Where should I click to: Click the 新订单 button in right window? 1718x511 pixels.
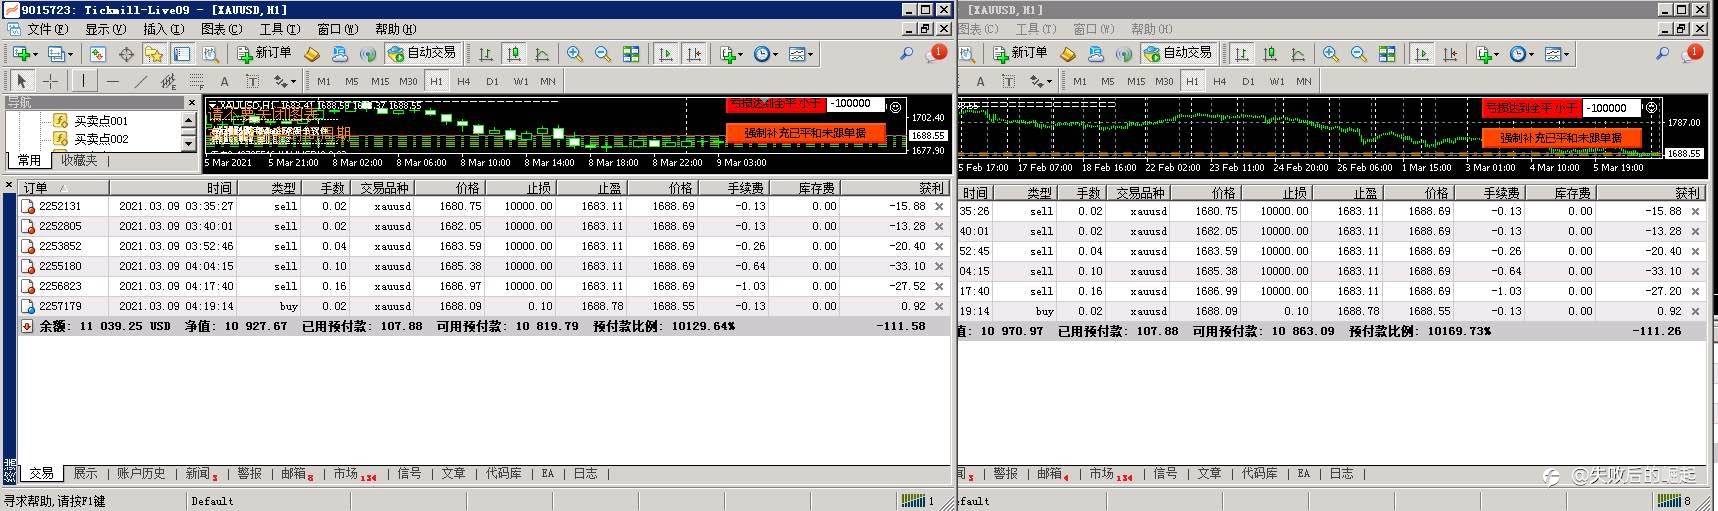click(x=1020, y=54)
